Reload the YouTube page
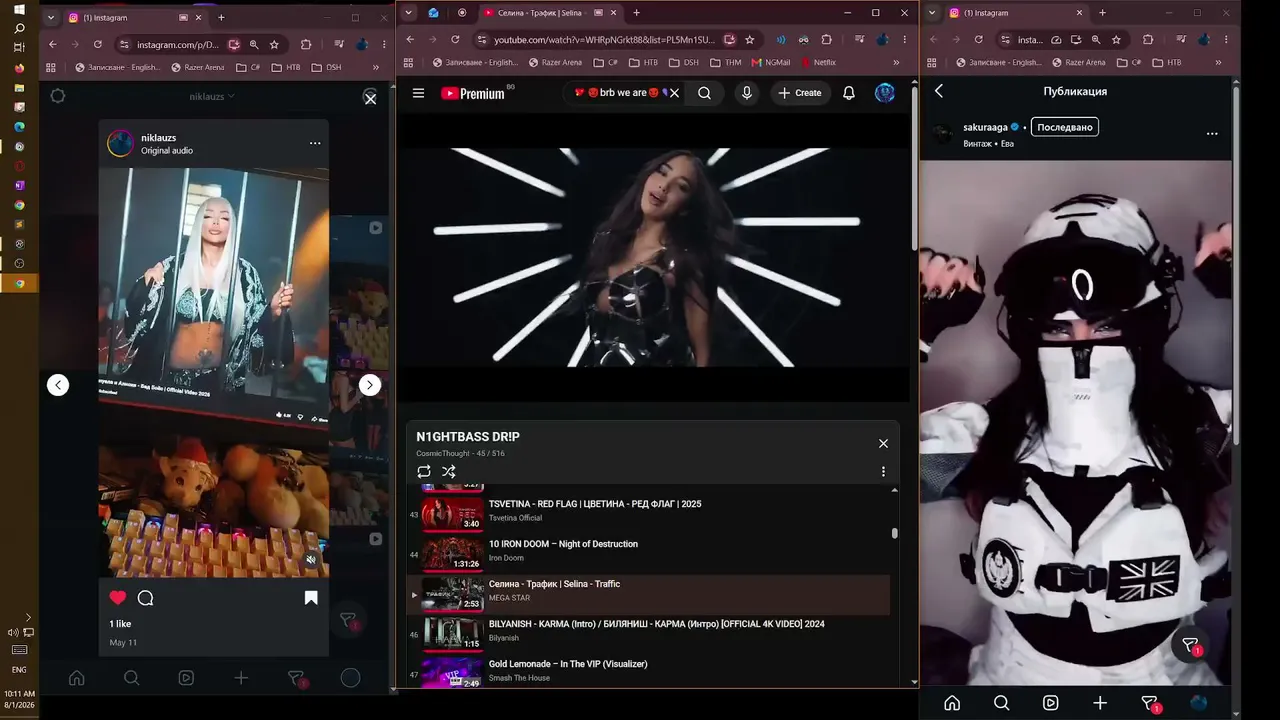The height and width of the screenshot is (720, 1280). pyautogui.click(x=455, y=40)
